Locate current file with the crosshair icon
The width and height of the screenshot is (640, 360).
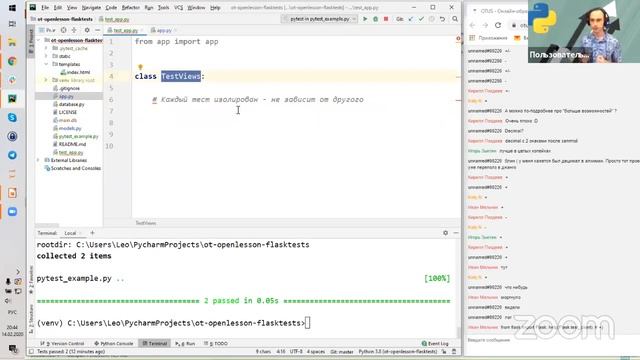tap(63, 30)
